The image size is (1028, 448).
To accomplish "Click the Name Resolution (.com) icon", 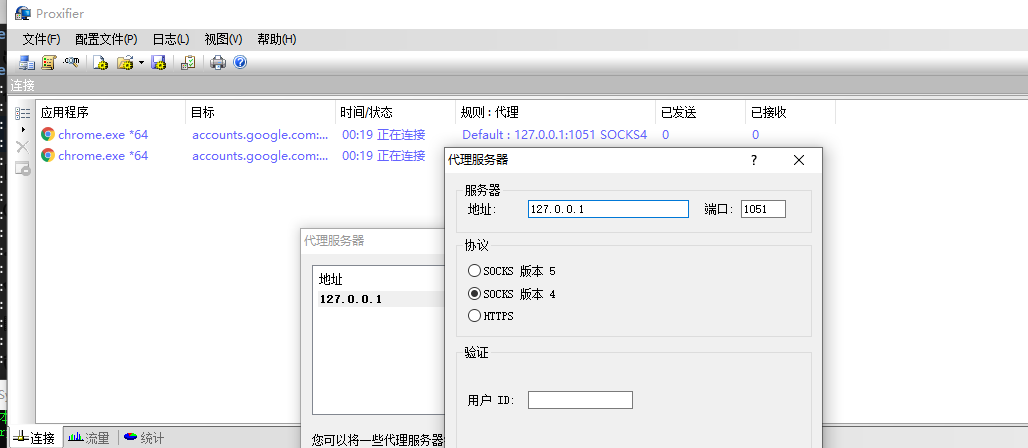I will click(x=71, y=62).
